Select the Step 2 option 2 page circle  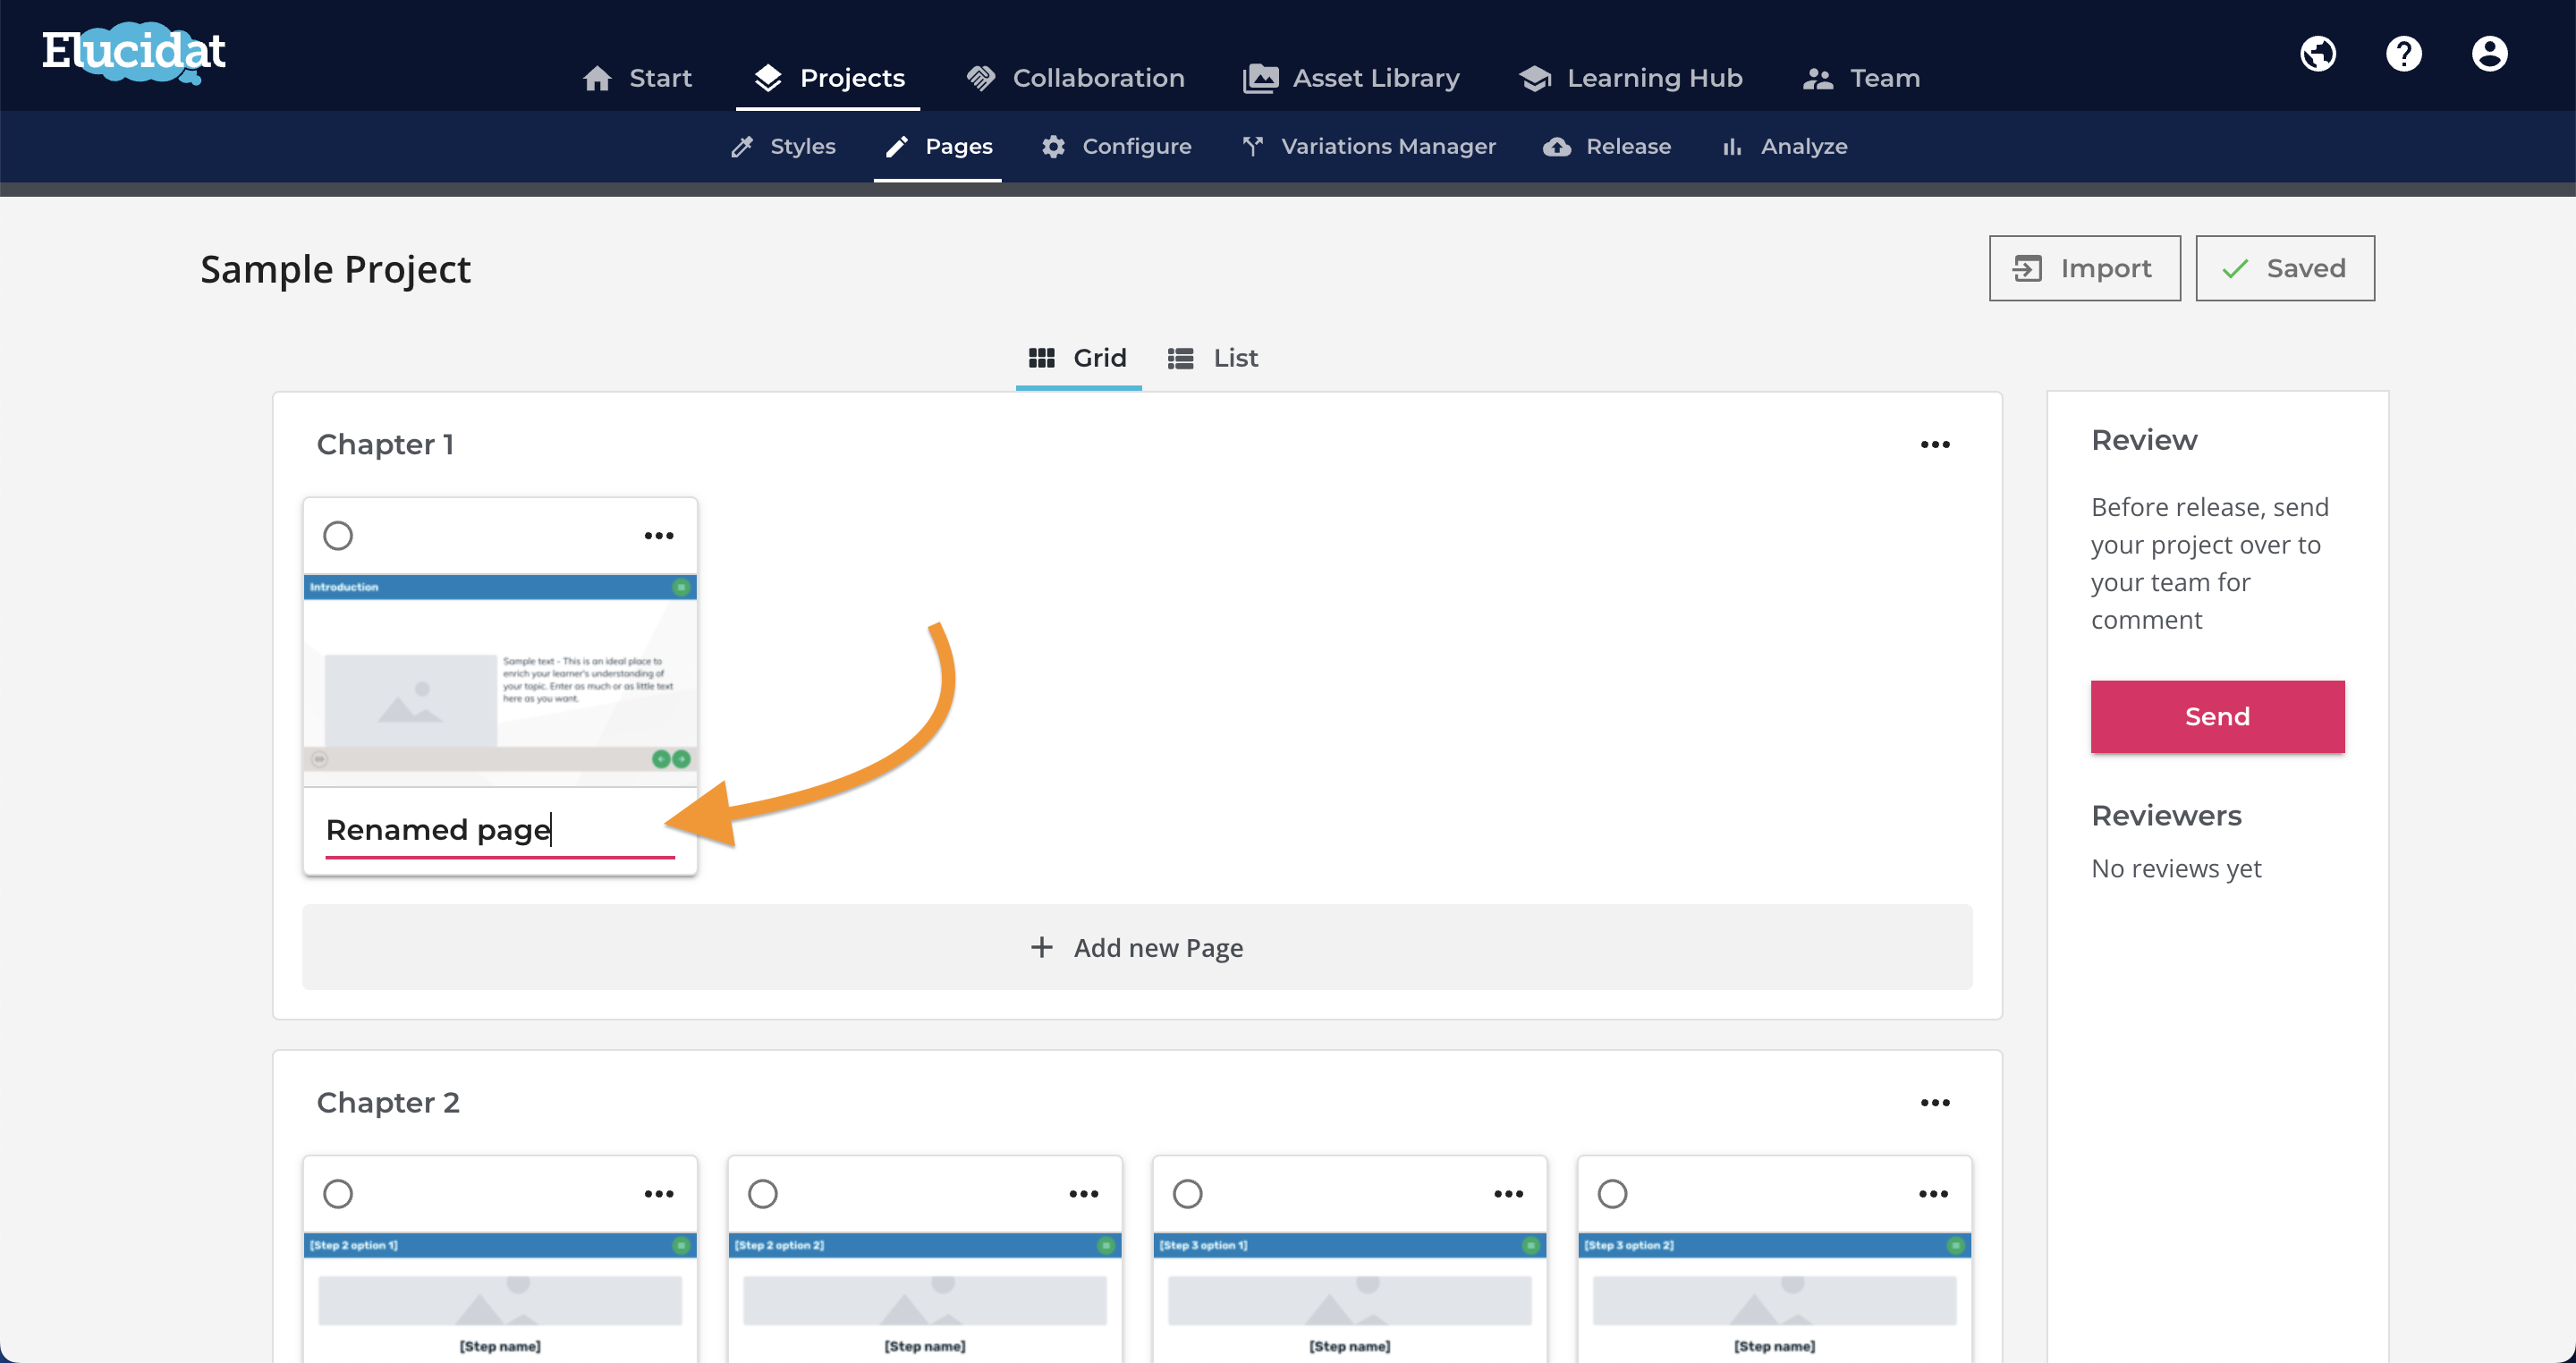click(763, 1194)
